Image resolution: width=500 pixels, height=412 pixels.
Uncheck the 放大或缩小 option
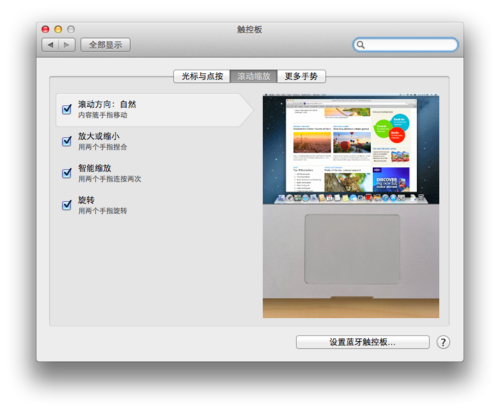[67, 141]
